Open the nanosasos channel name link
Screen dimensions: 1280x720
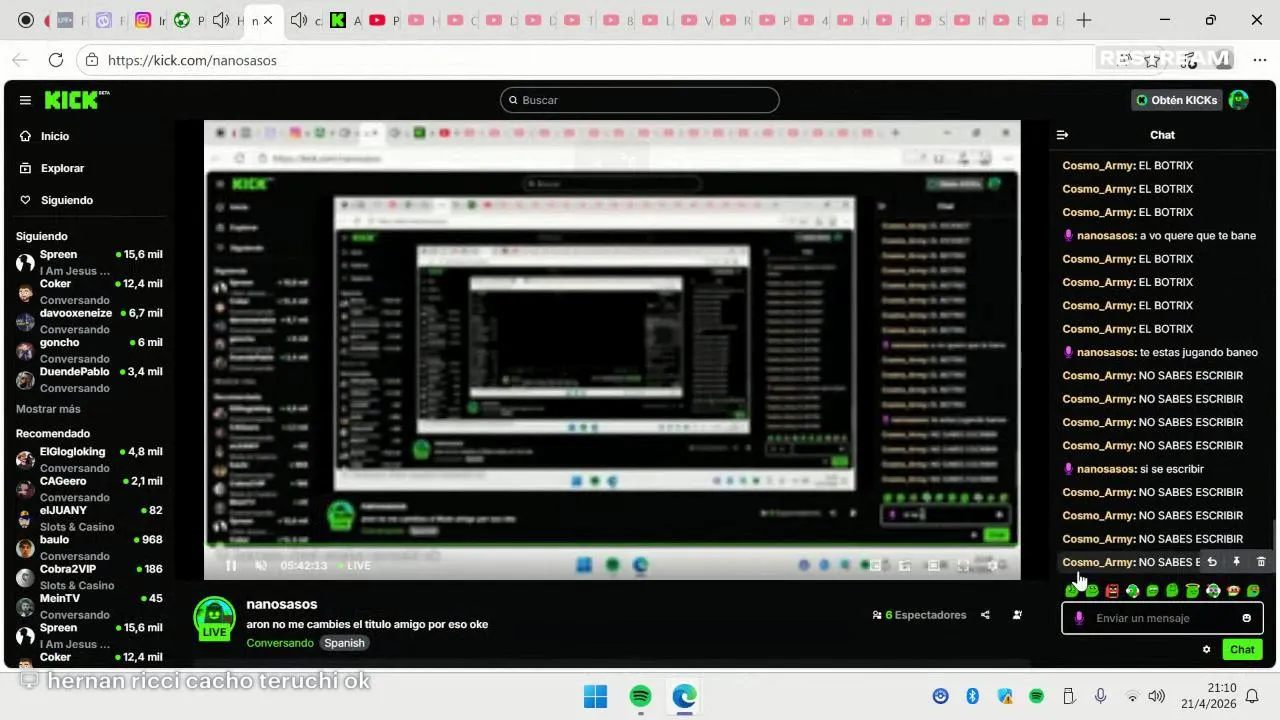click(282, 604)
